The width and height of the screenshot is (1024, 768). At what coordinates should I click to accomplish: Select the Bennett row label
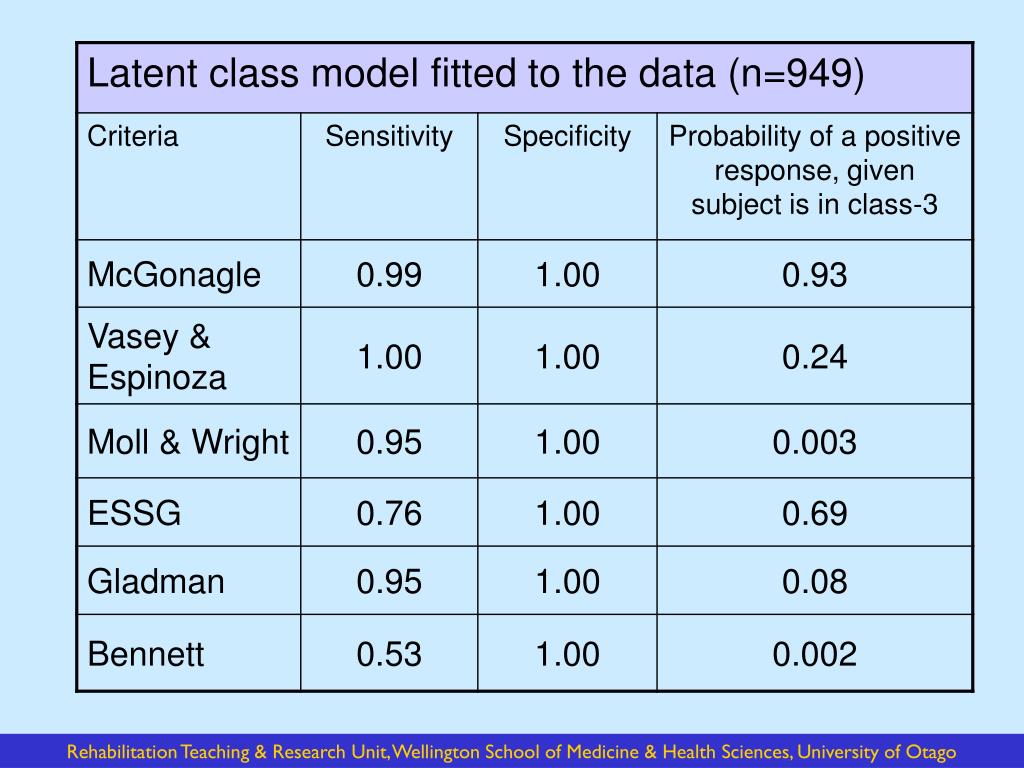click(146, 654)
